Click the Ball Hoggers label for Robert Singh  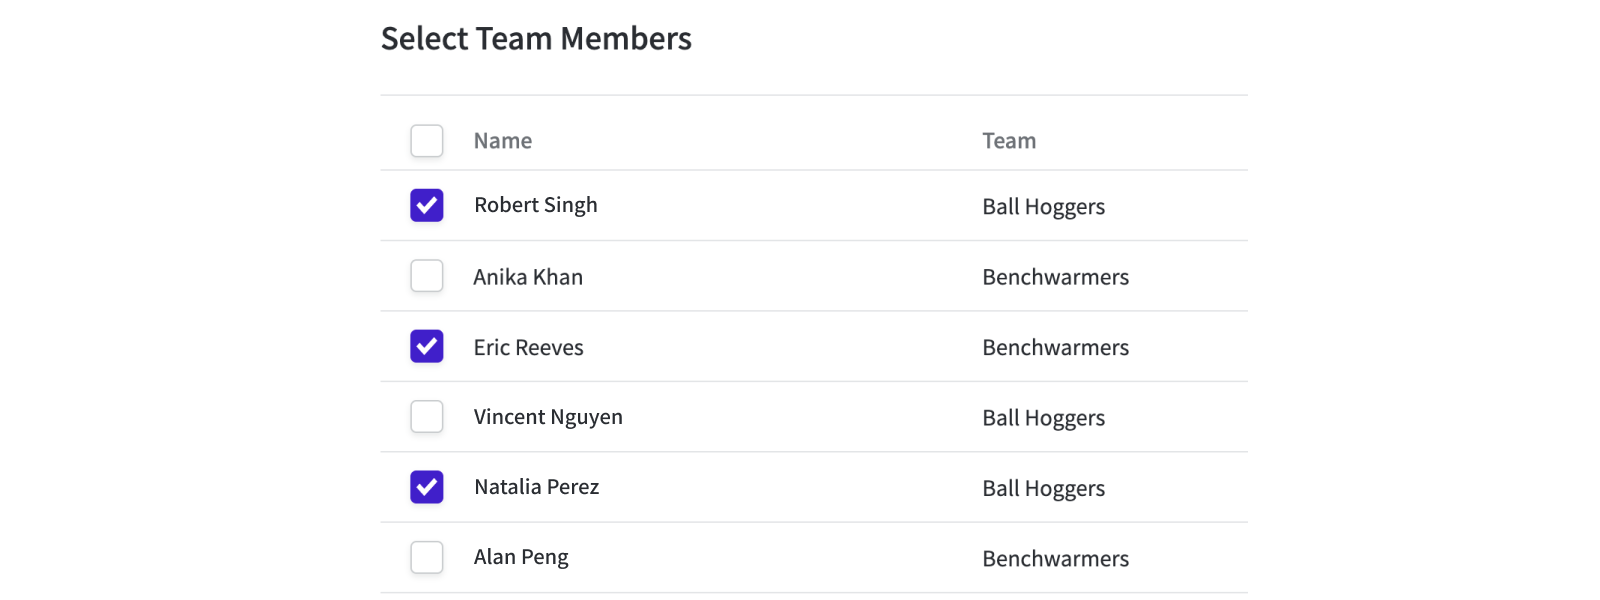point(1044,207)
